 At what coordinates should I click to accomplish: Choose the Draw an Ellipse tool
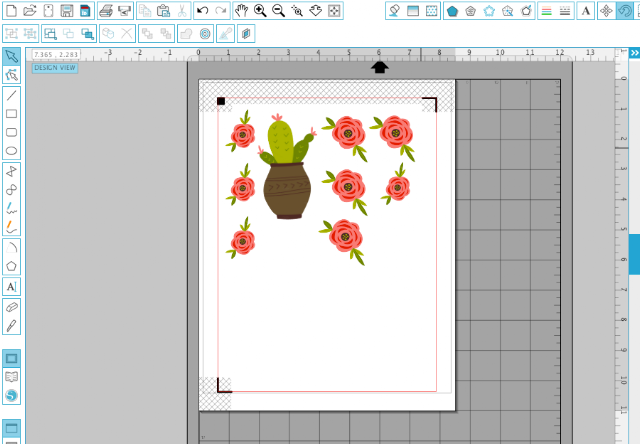coord(11,151)
